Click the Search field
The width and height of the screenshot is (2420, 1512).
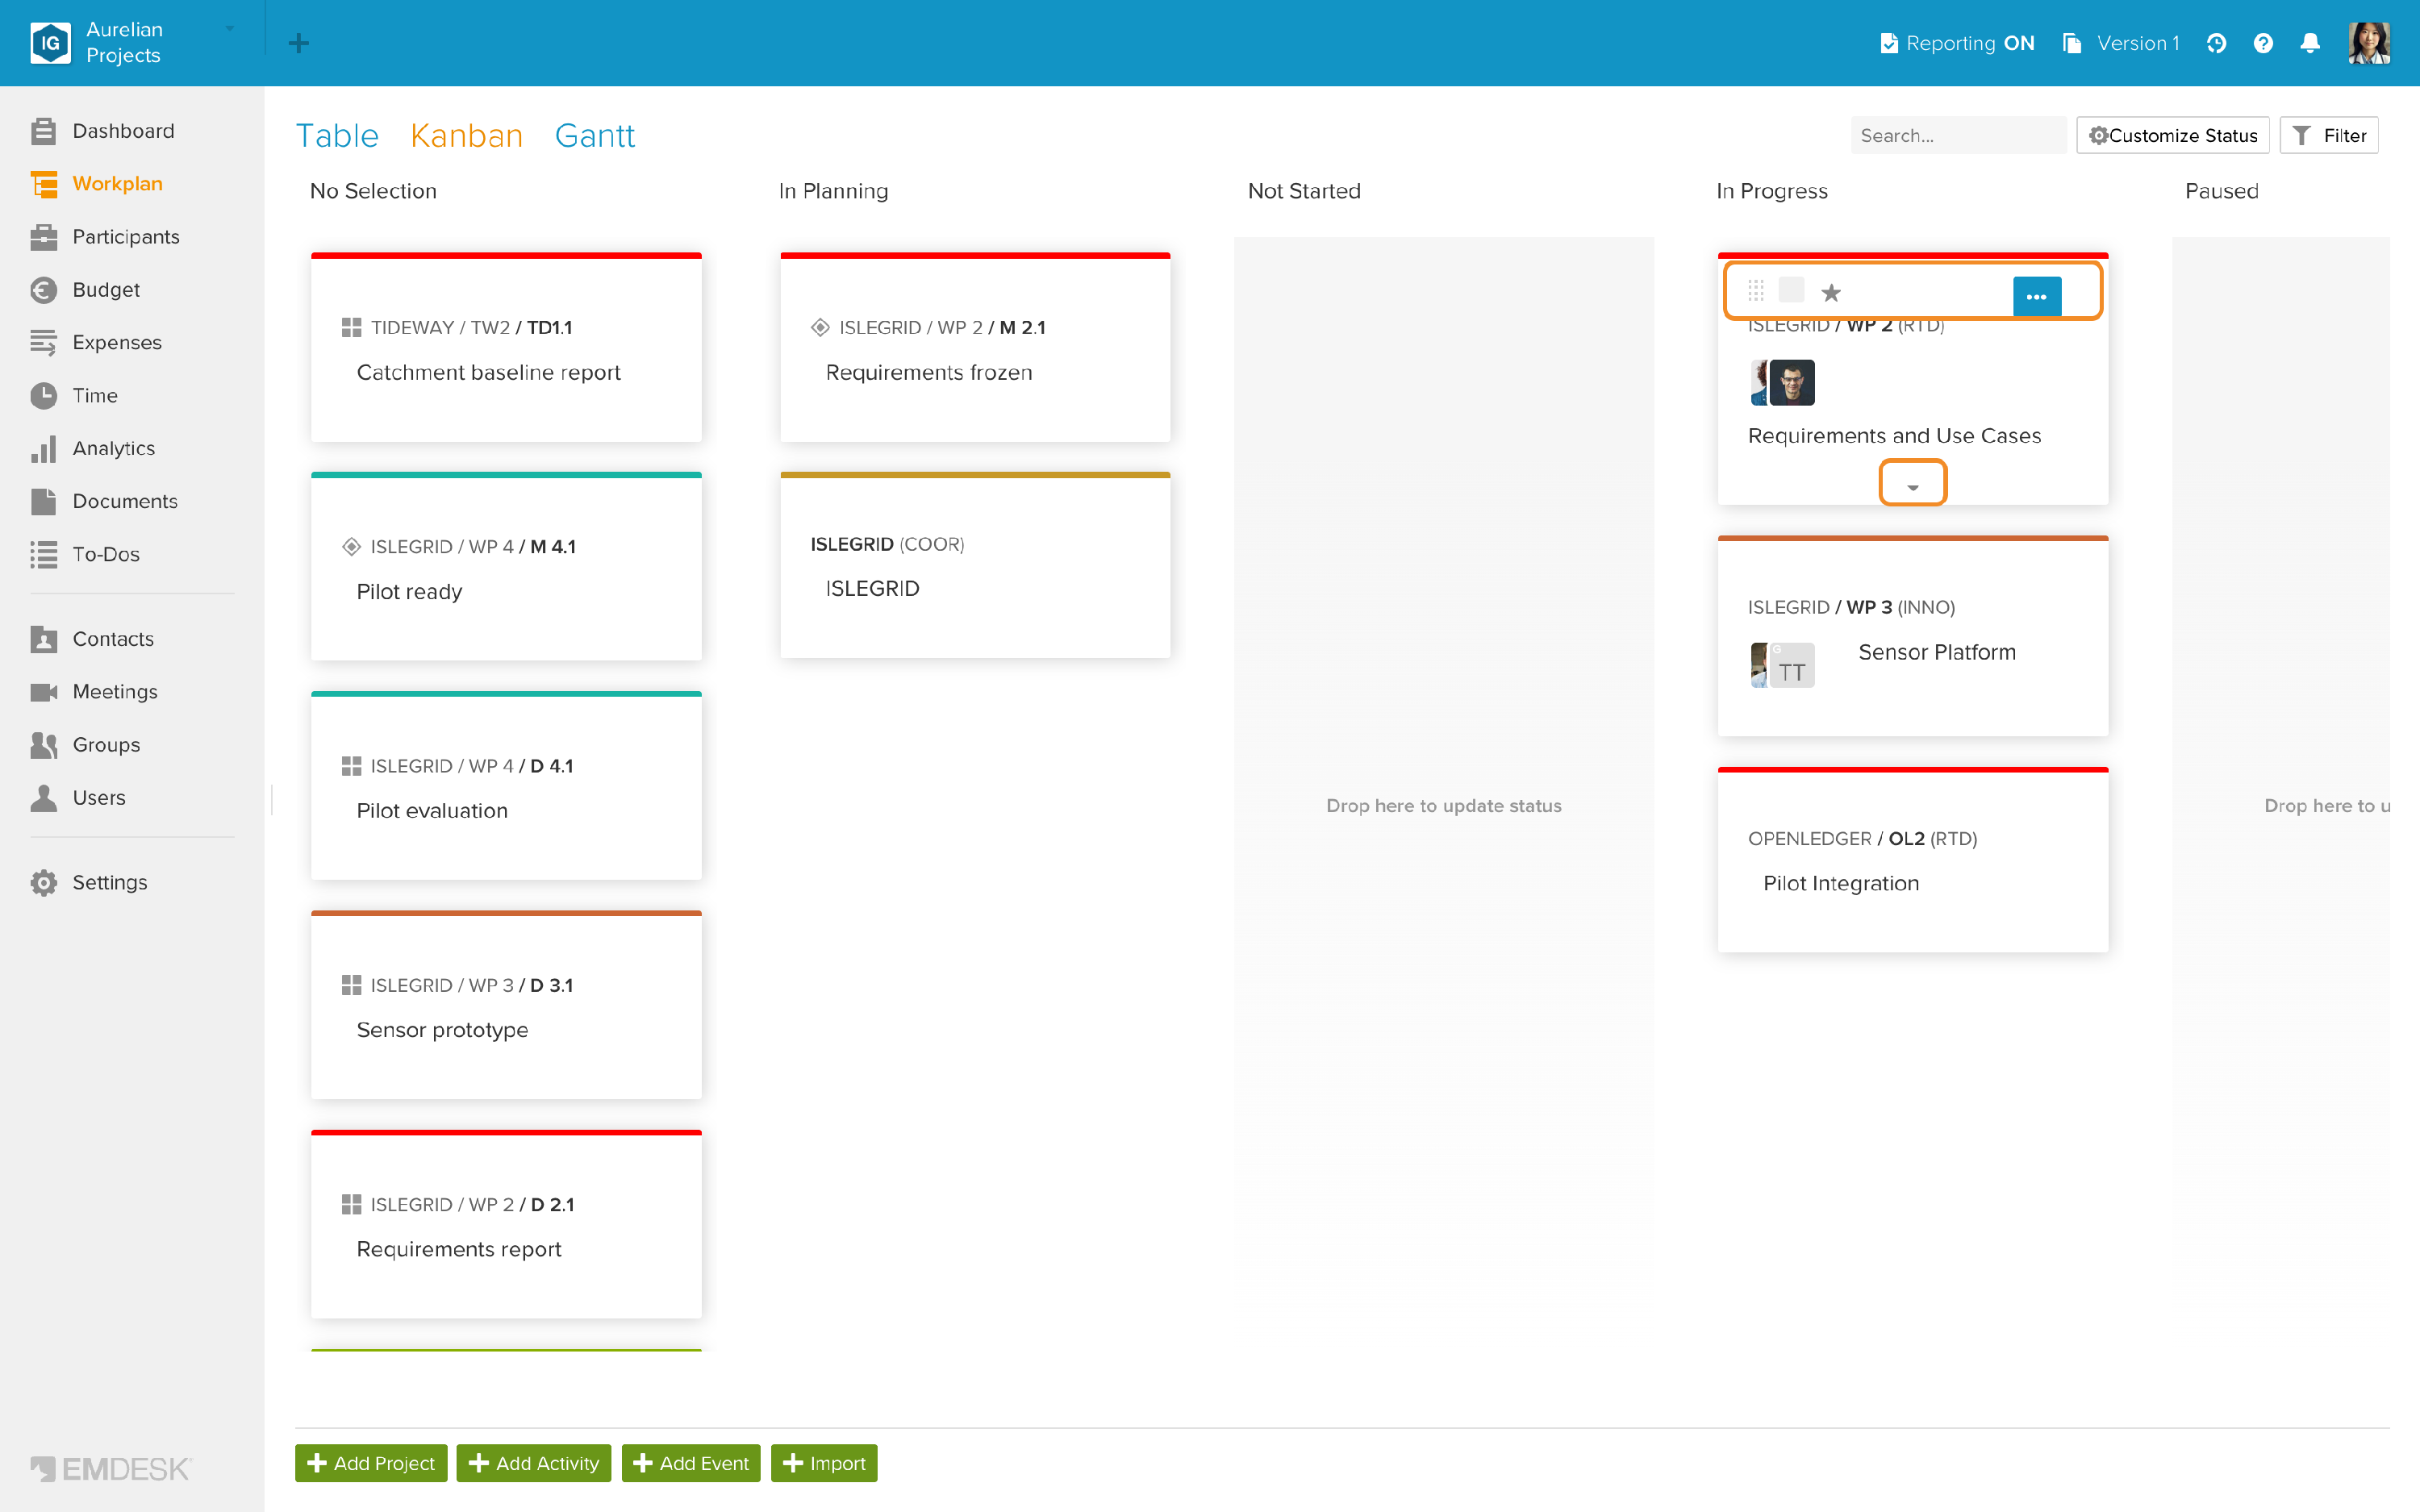1958,136
